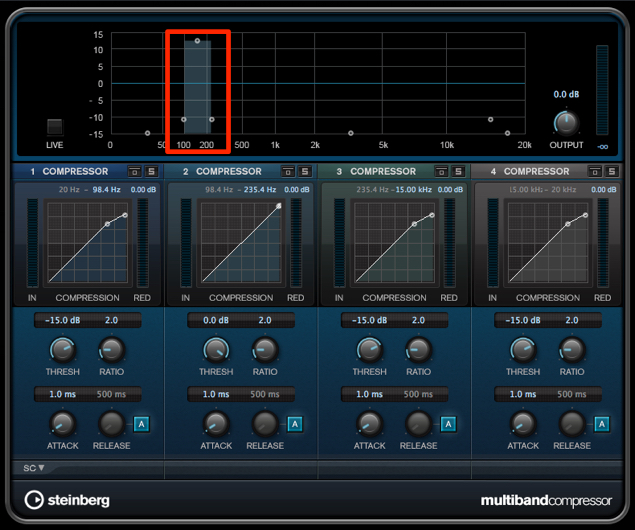Viewport: 635px width, 530px height.
Task: Click band 4 RATIO knob
Action: (572, 350)
